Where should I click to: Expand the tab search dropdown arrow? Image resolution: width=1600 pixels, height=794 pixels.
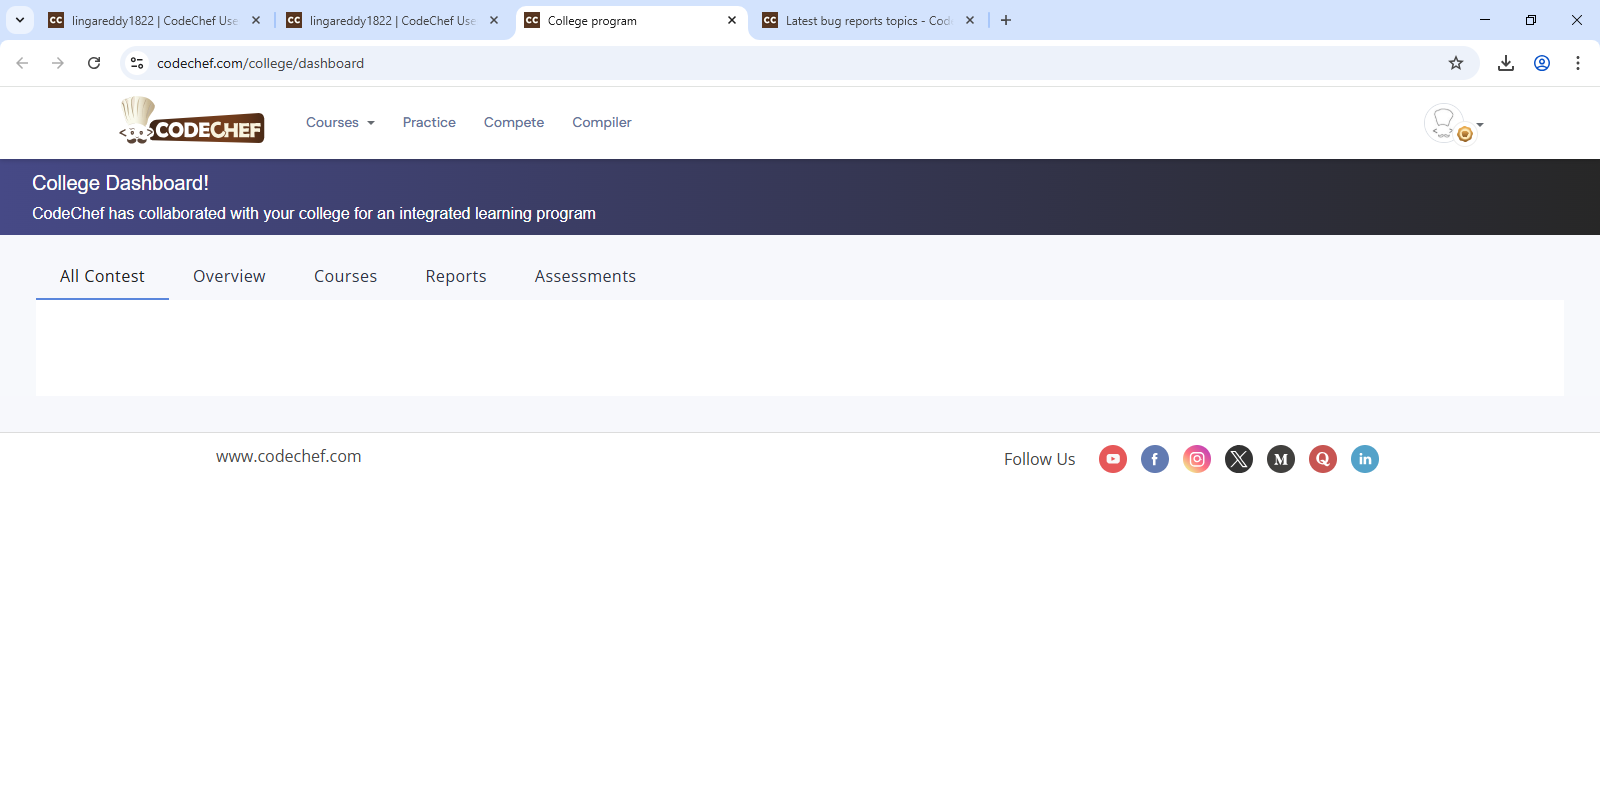(20, 20)
